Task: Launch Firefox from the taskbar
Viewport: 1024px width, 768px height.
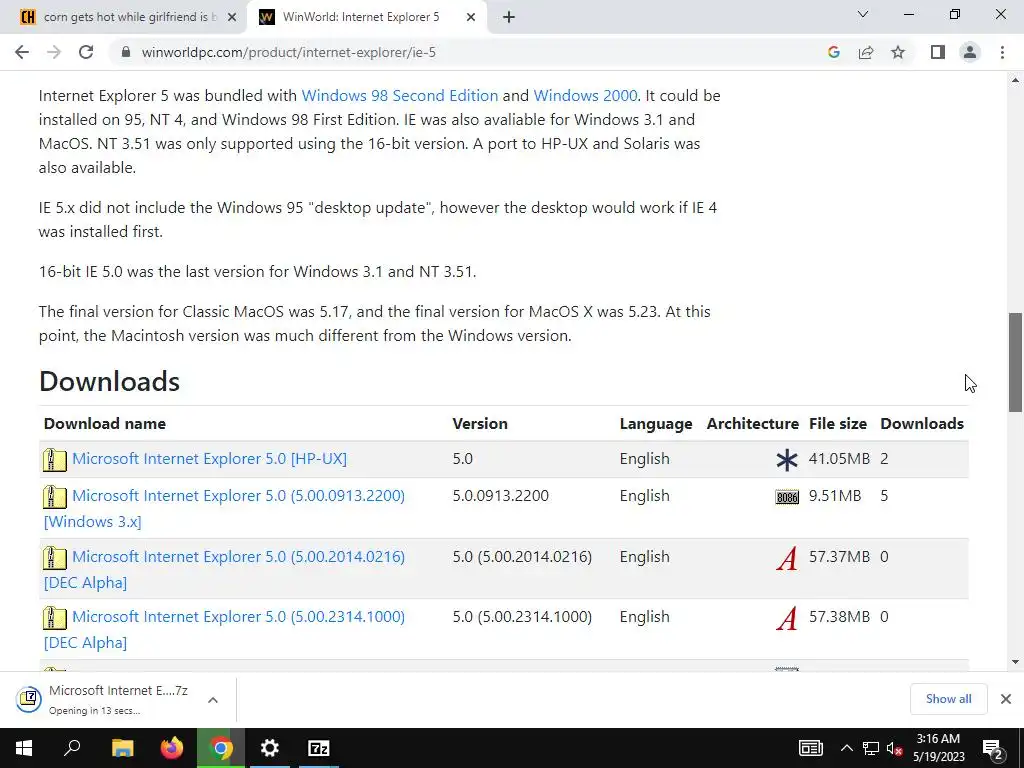Action: tap(172, 748)
